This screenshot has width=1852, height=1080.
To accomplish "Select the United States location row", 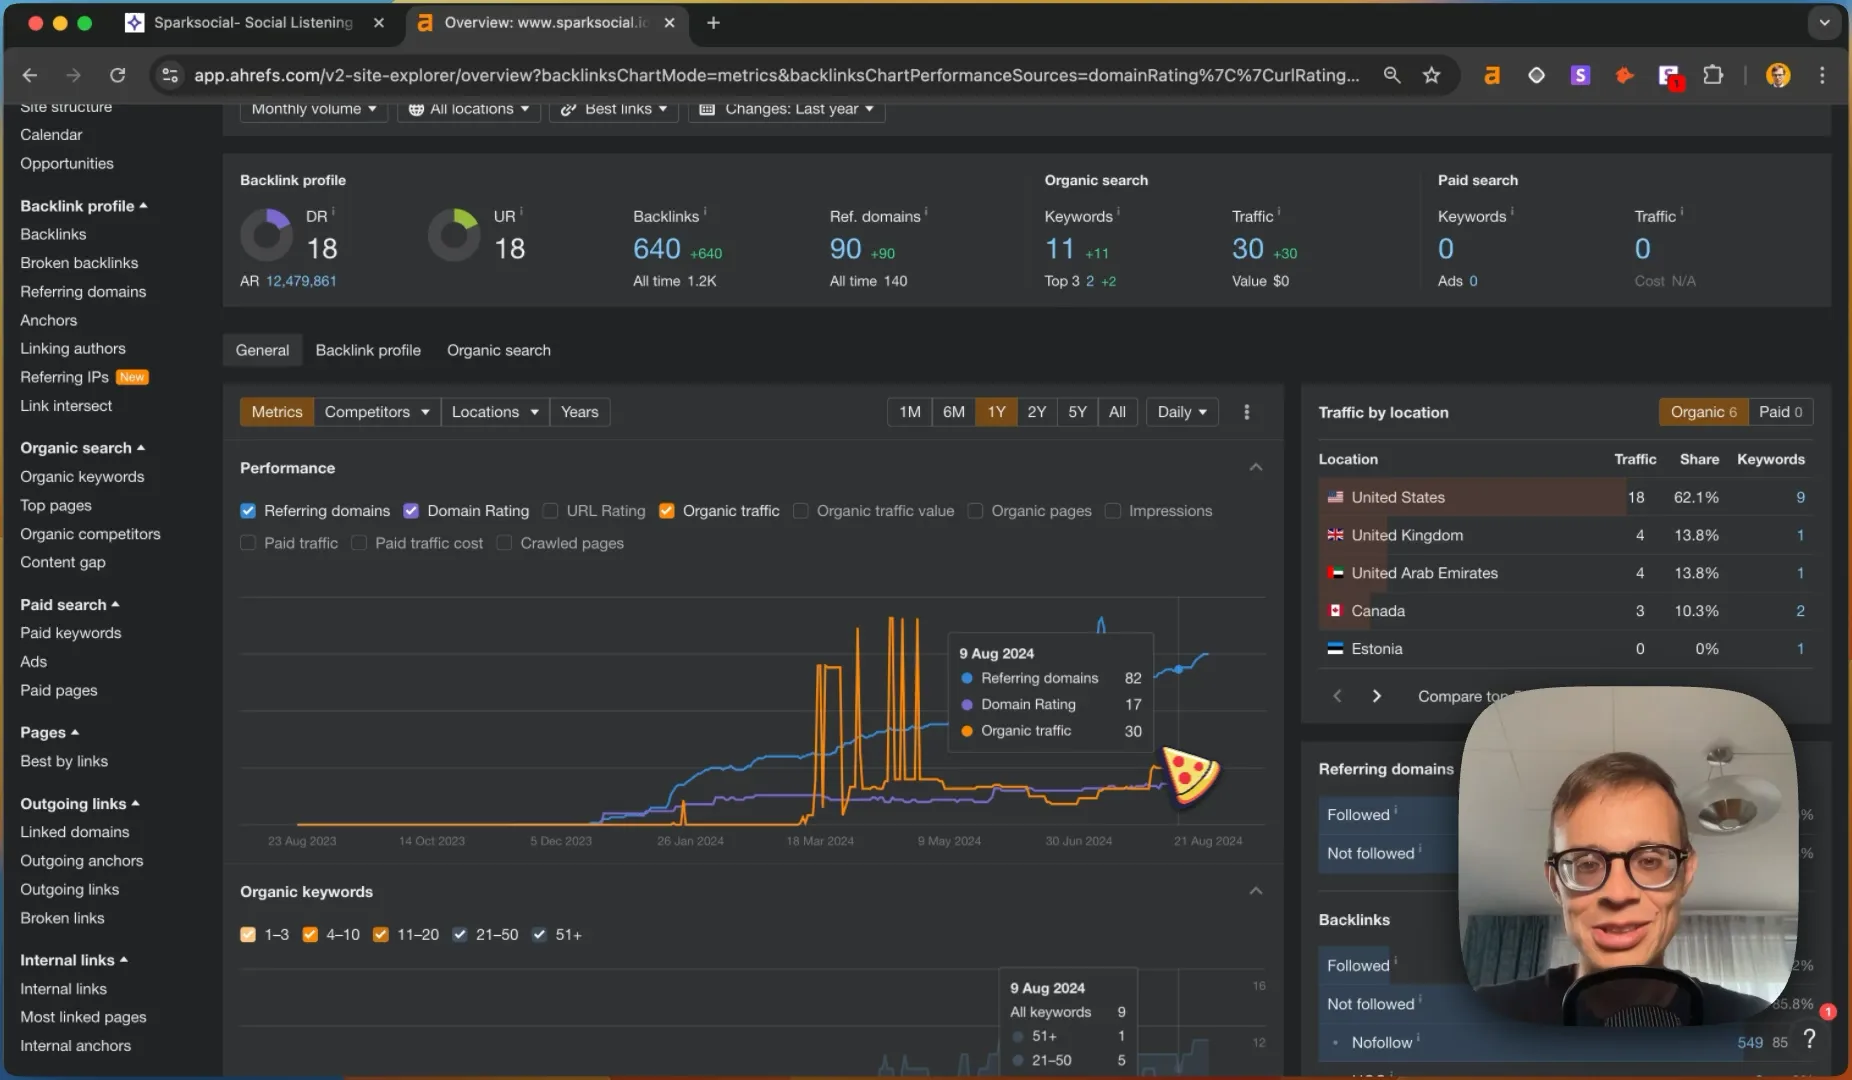I will 1565,497.
